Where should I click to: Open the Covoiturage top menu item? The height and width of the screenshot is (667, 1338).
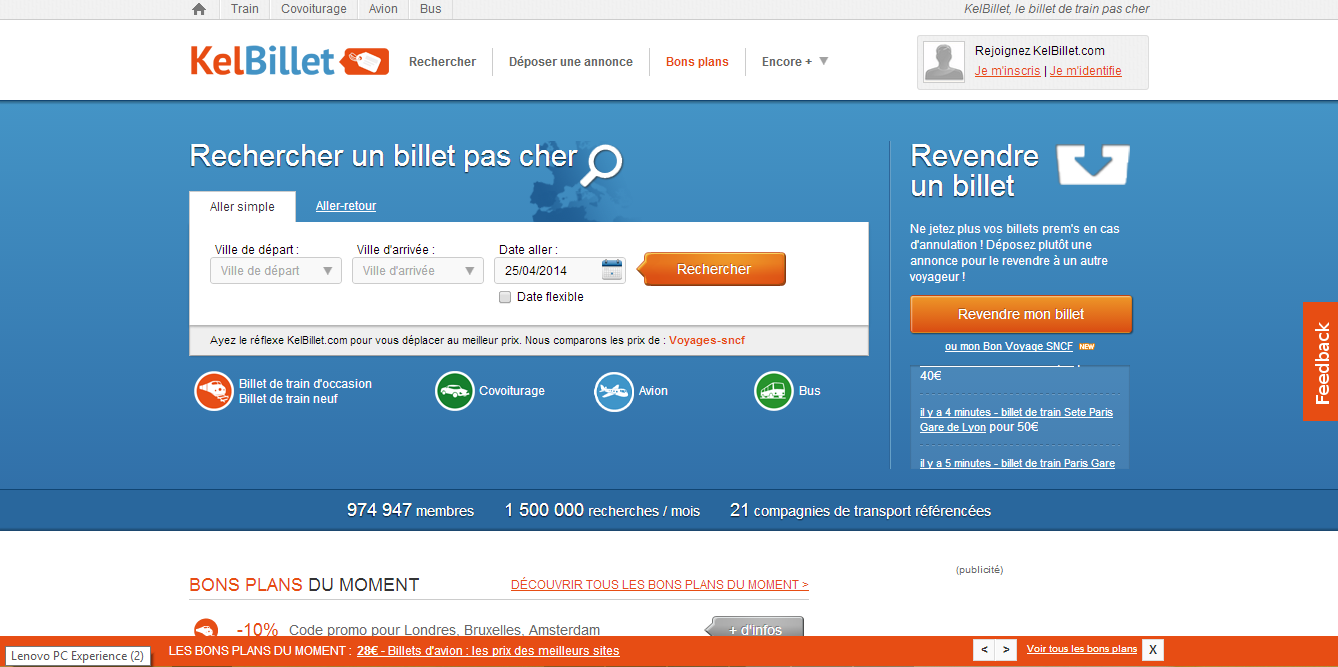click(314, 9)
